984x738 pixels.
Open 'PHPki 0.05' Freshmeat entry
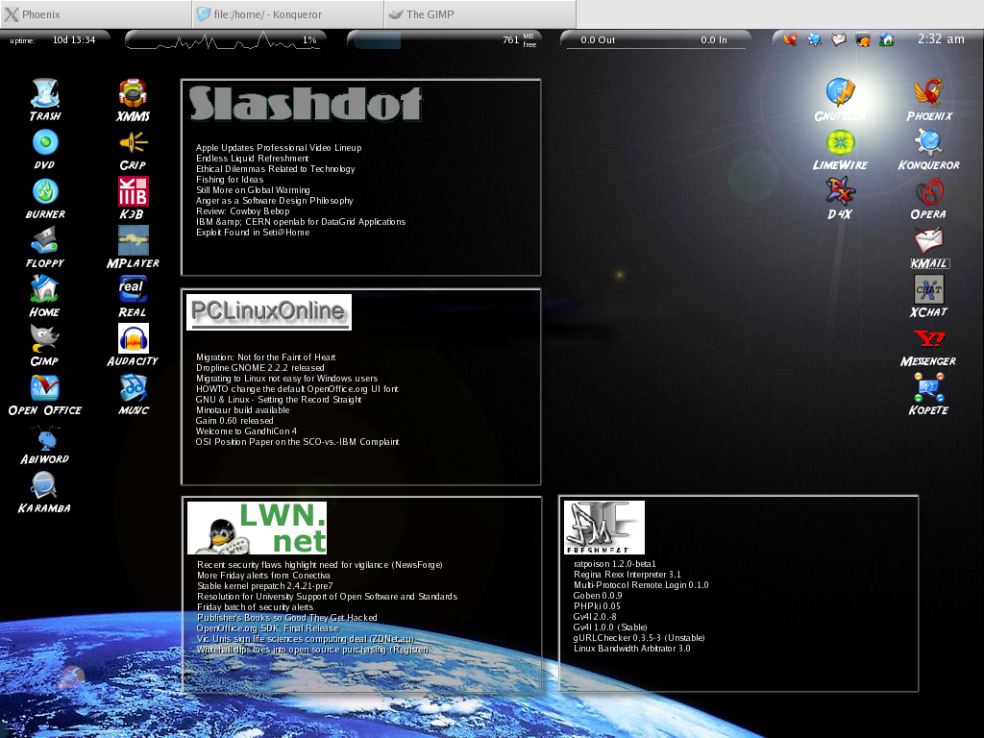click(x=597, y=606)
